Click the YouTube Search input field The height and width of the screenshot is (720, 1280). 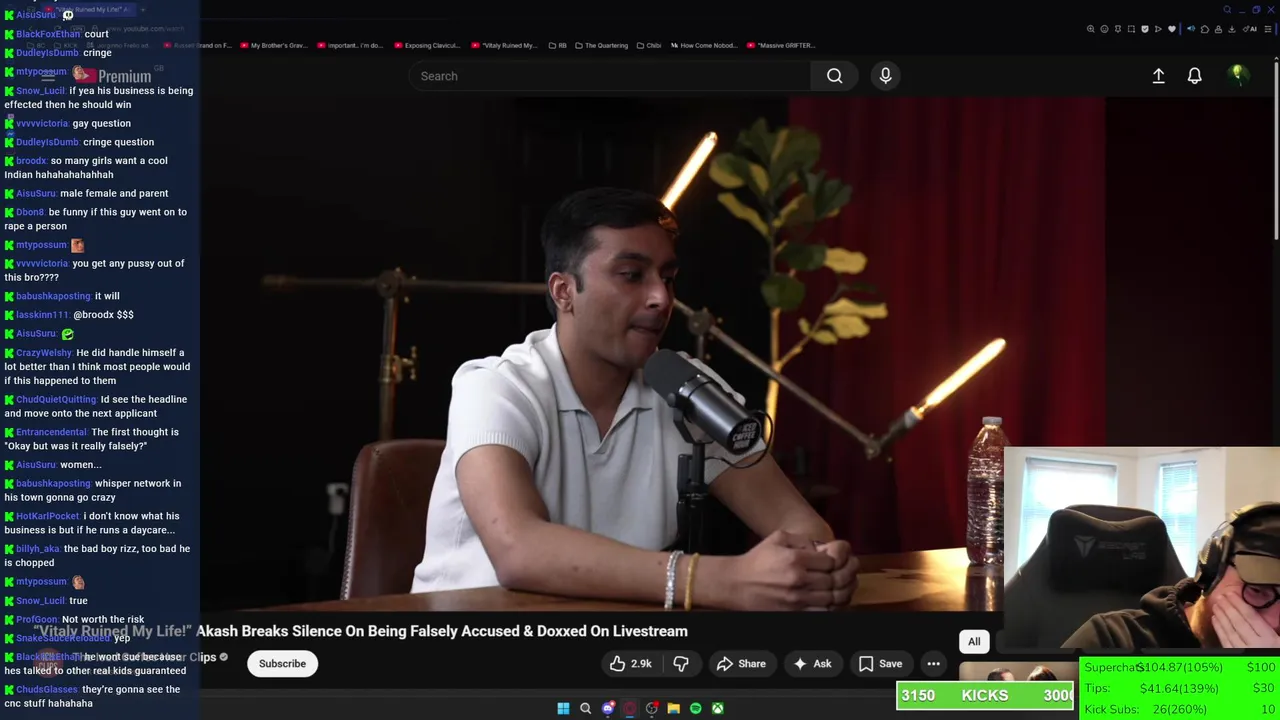tap(610, 76)
